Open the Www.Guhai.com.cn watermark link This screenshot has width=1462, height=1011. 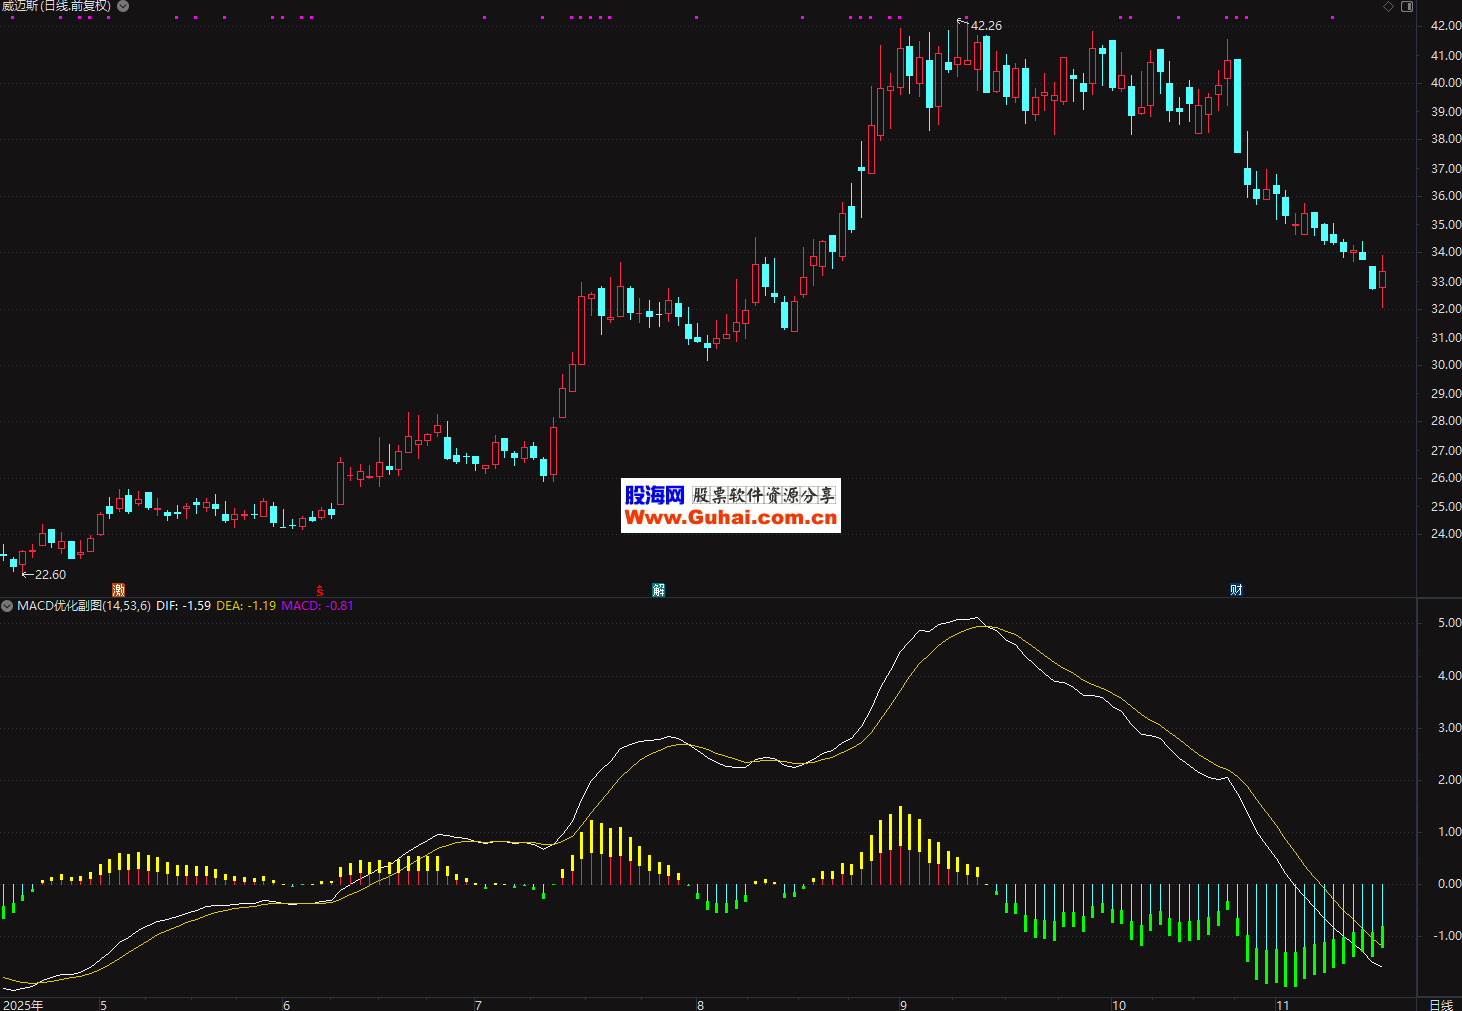coord(730,517)
